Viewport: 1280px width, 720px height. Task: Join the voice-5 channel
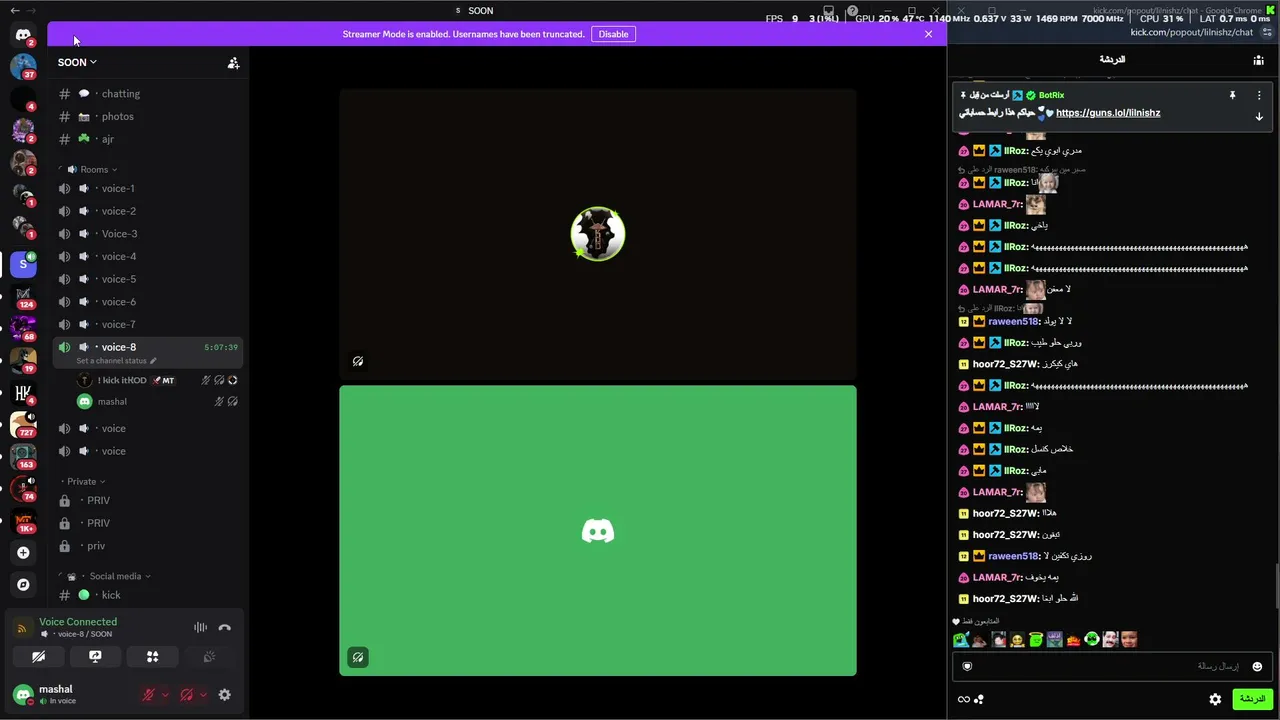[x=148, y=279]
